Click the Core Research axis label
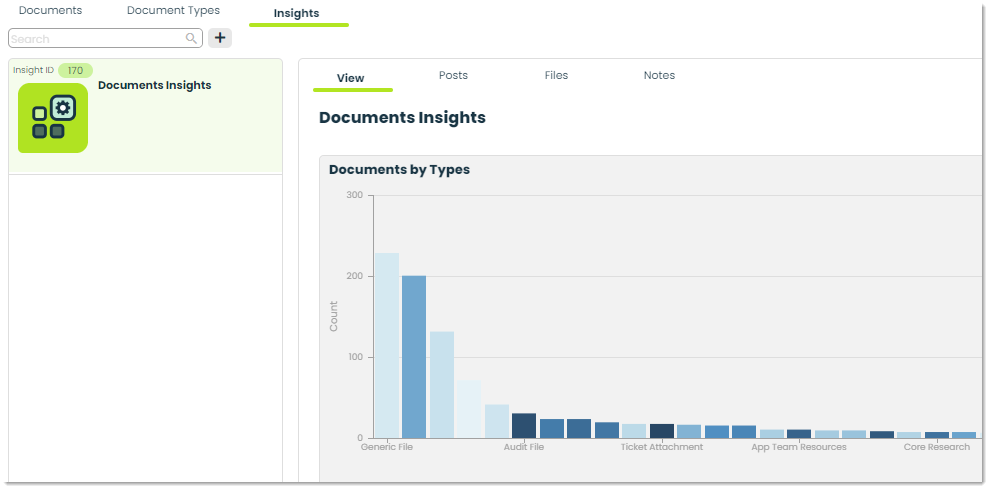990x490 pixels. [936, 447]
